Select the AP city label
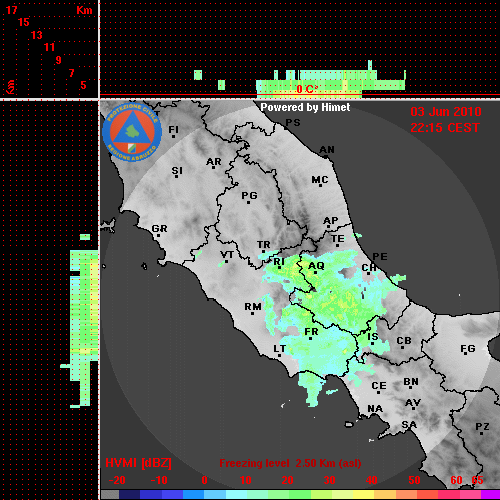This screenshot has height=500, width=500. (x=331, y=221)
